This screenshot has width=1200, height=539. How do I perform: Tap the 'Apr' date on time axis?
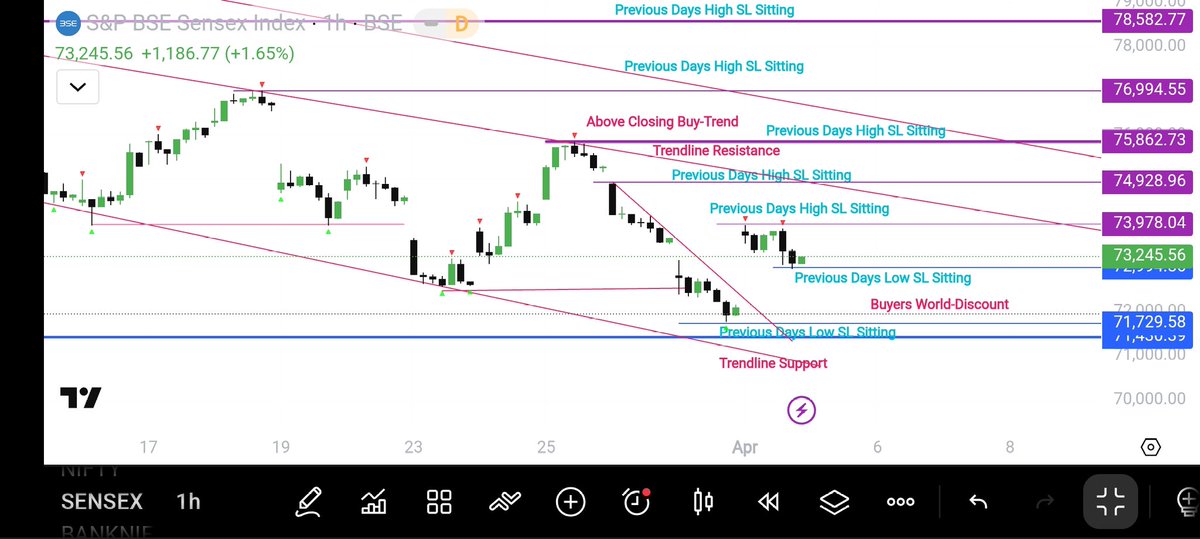pyautogui.click(x=745, y=447)
